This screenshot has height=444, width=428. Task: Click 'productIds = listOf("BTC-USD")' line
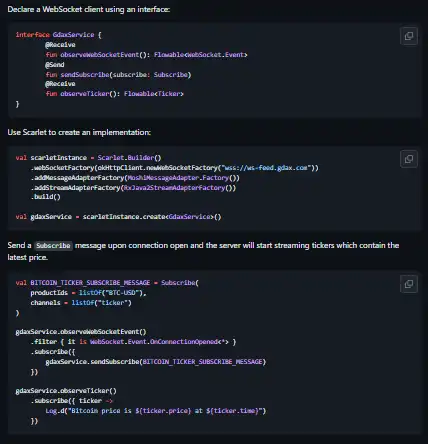88,293
